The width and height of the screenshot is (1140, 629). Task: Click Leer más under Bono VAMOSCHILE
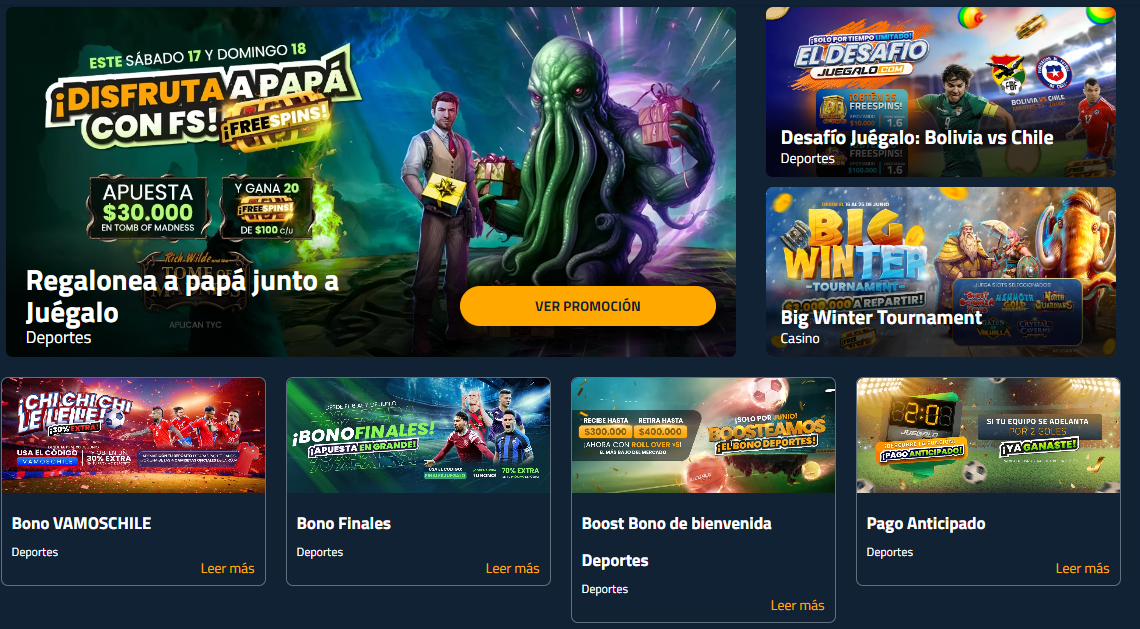pyautogui.click(x=228, y=569)
